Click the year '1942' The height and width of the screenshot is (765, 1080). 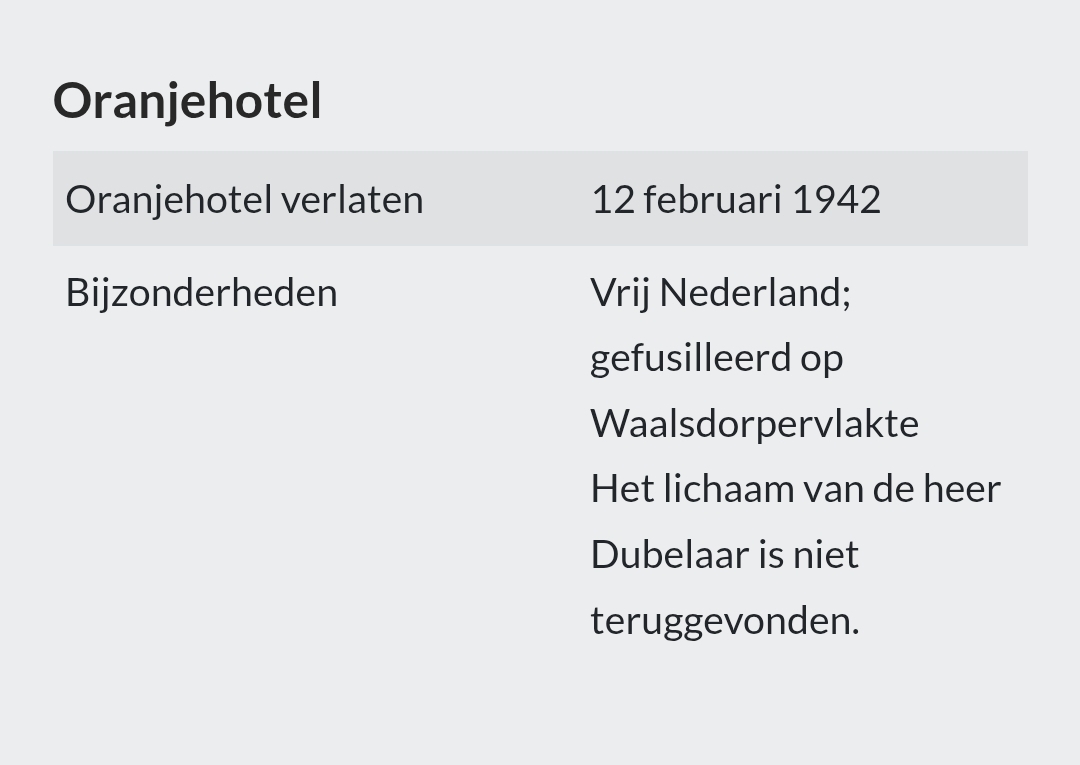click(836, 200)
